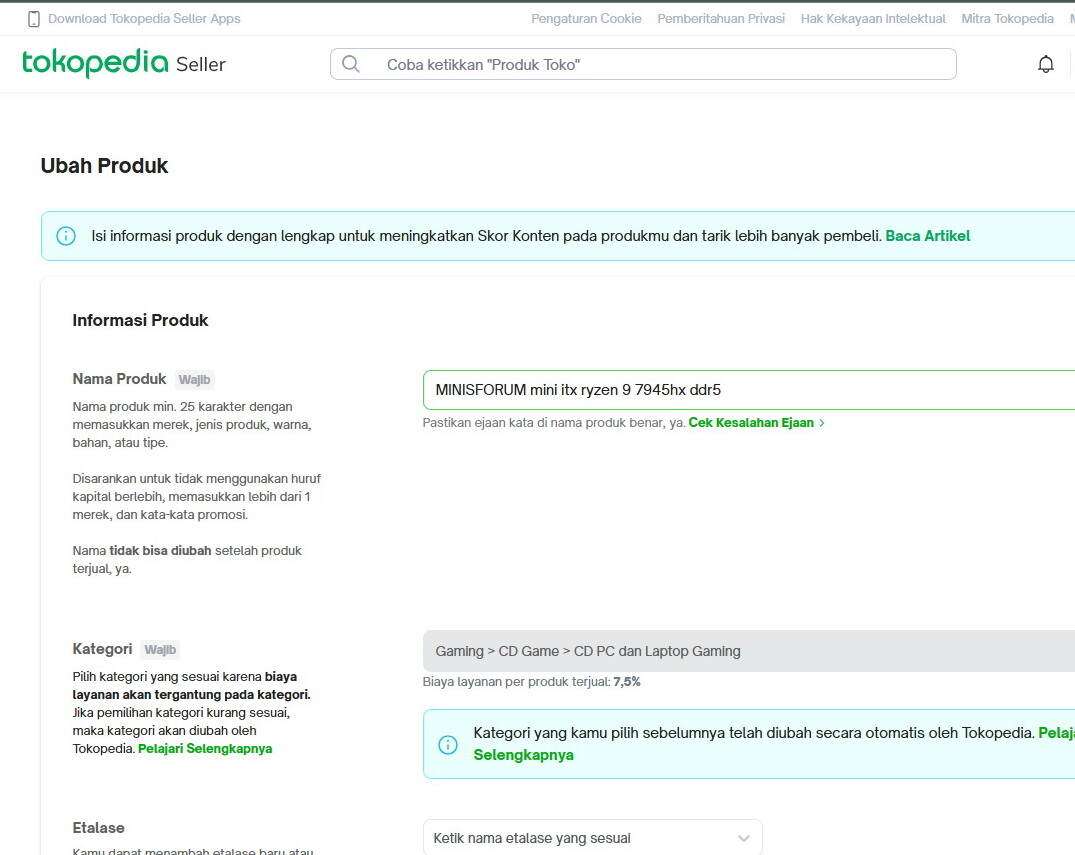Click the phone icon beside Download Tokopedia Seller Apps

click(x=34, y=19)
